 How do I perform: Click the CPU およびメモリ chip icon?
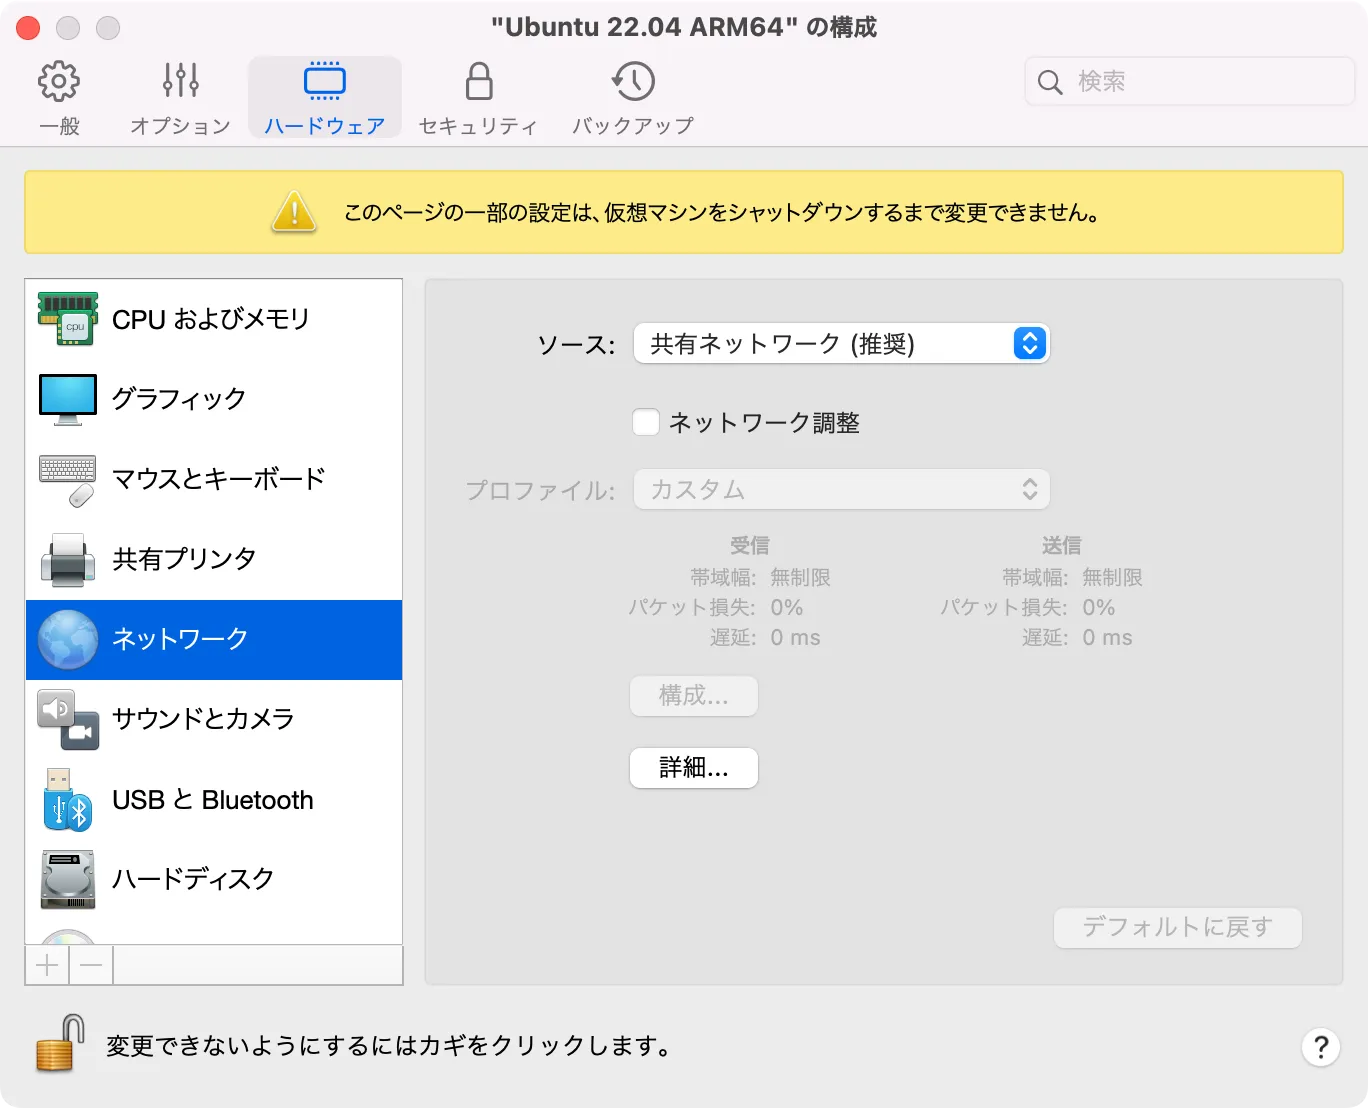coord(68,319)
